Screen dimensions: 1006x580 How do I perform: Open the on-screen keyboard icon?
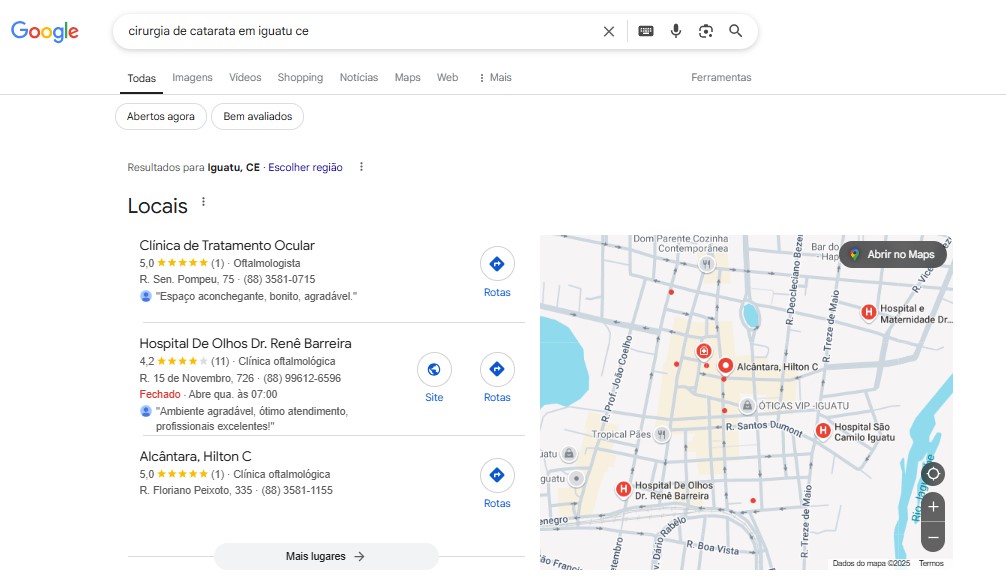pos(645,31)
